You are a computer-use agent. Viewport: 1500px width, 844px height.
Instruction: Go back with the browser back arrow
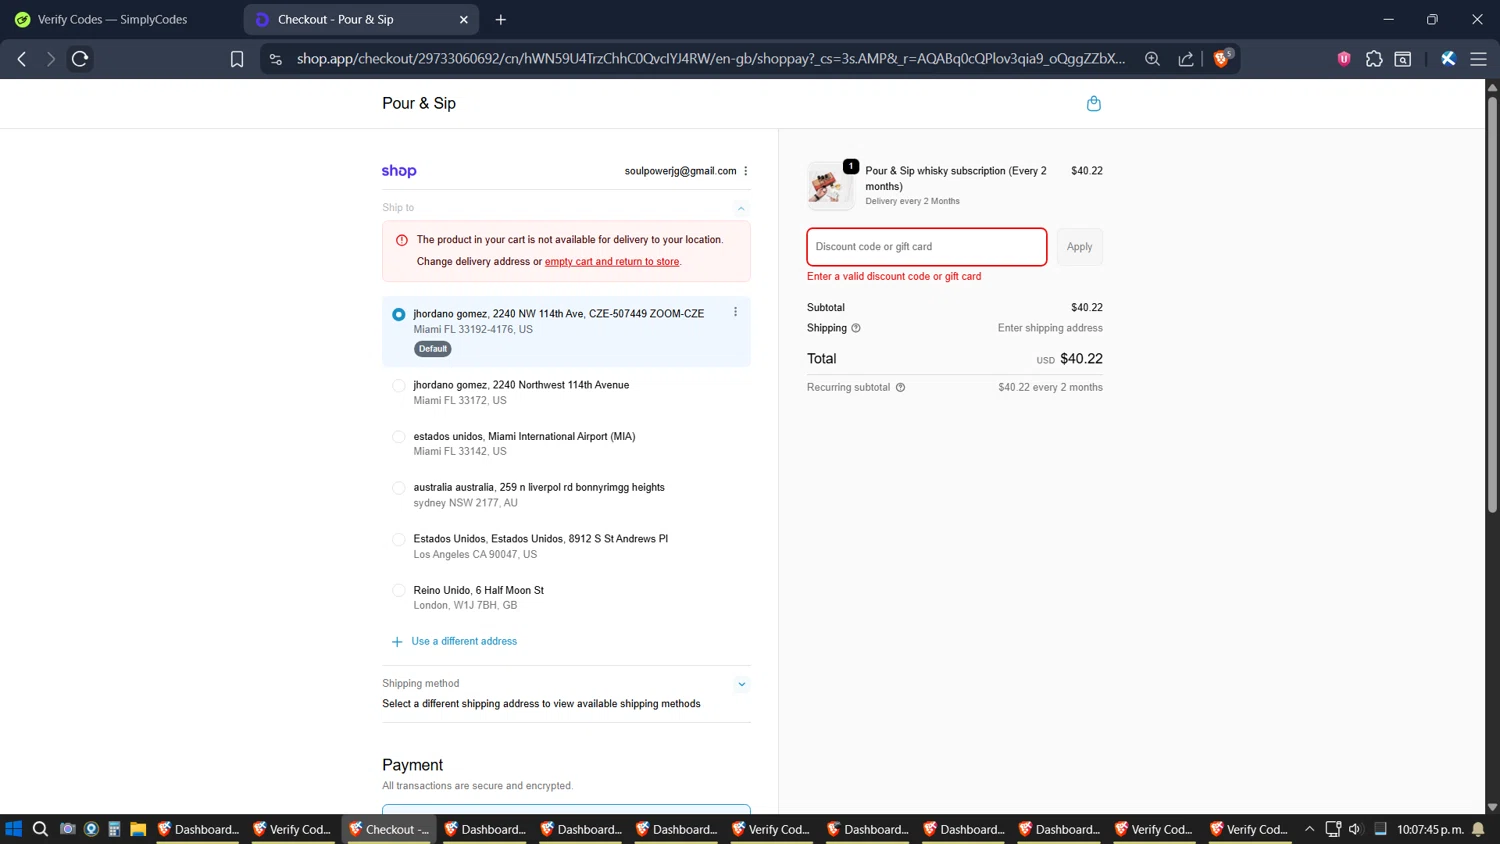click(22, 59)
